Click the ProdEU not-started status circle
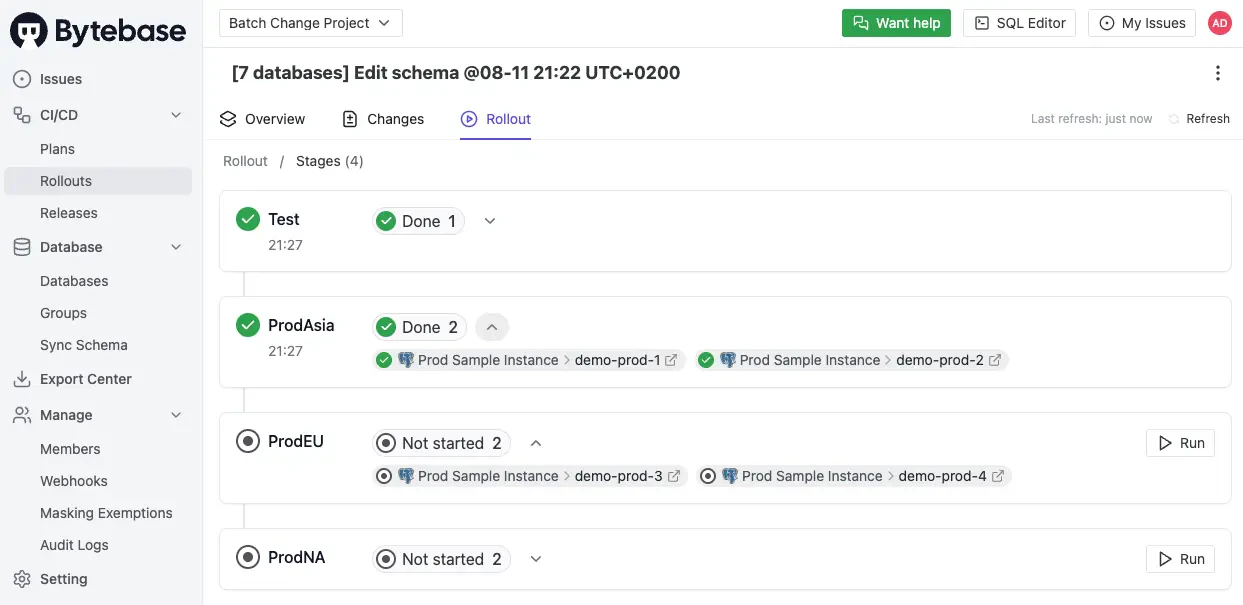This screenshot has height=605, width=1243. [248, 441]
